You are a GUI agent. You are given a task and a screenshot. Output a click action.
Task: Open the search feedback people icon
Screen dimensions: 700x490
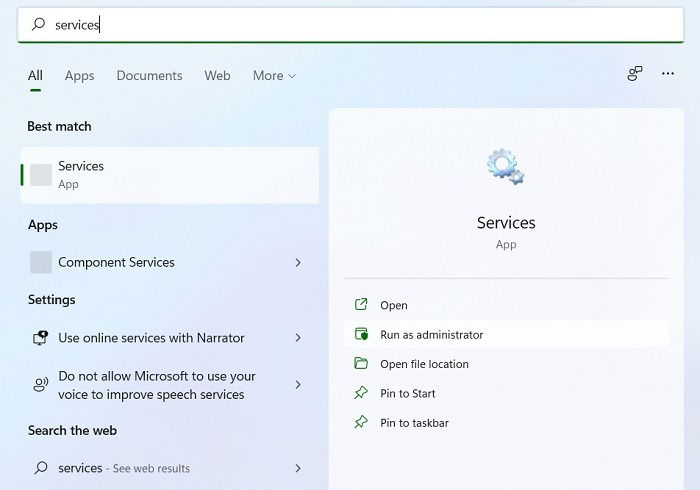pos(634,73)
